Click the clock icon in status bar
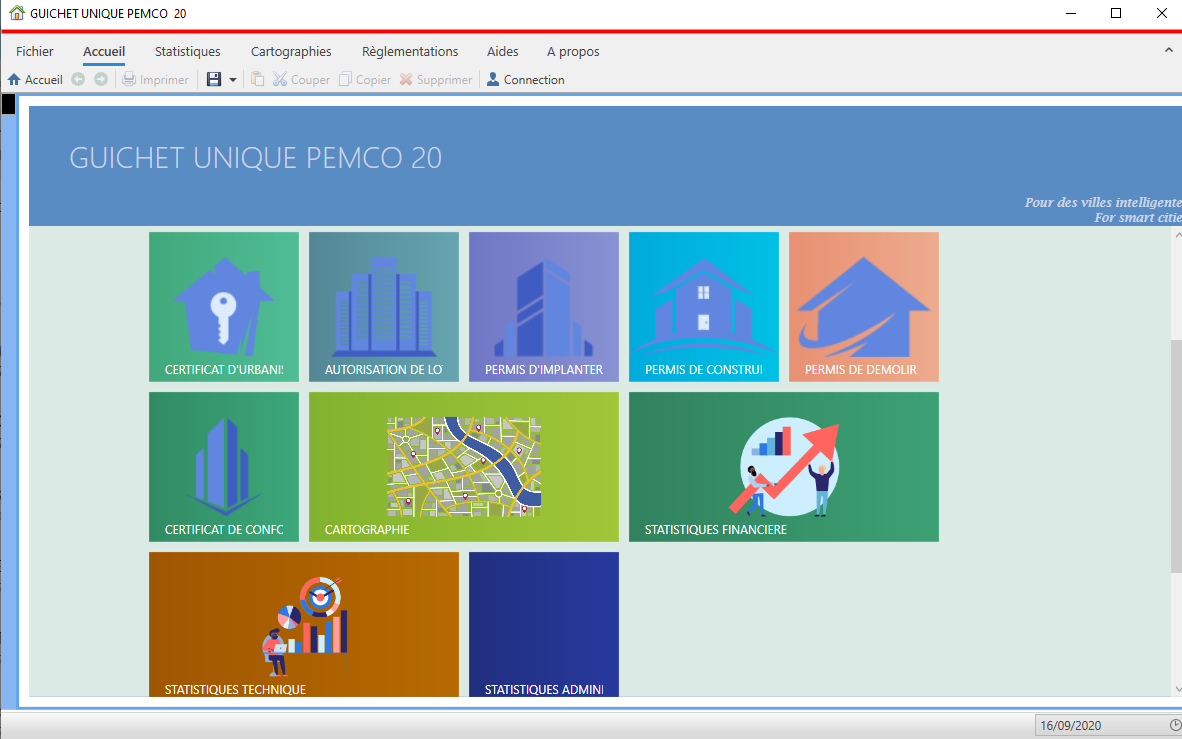Image resolution: width=1182 pixels, height=739 pixels. pyautogui.click(x=1176, y=725)
